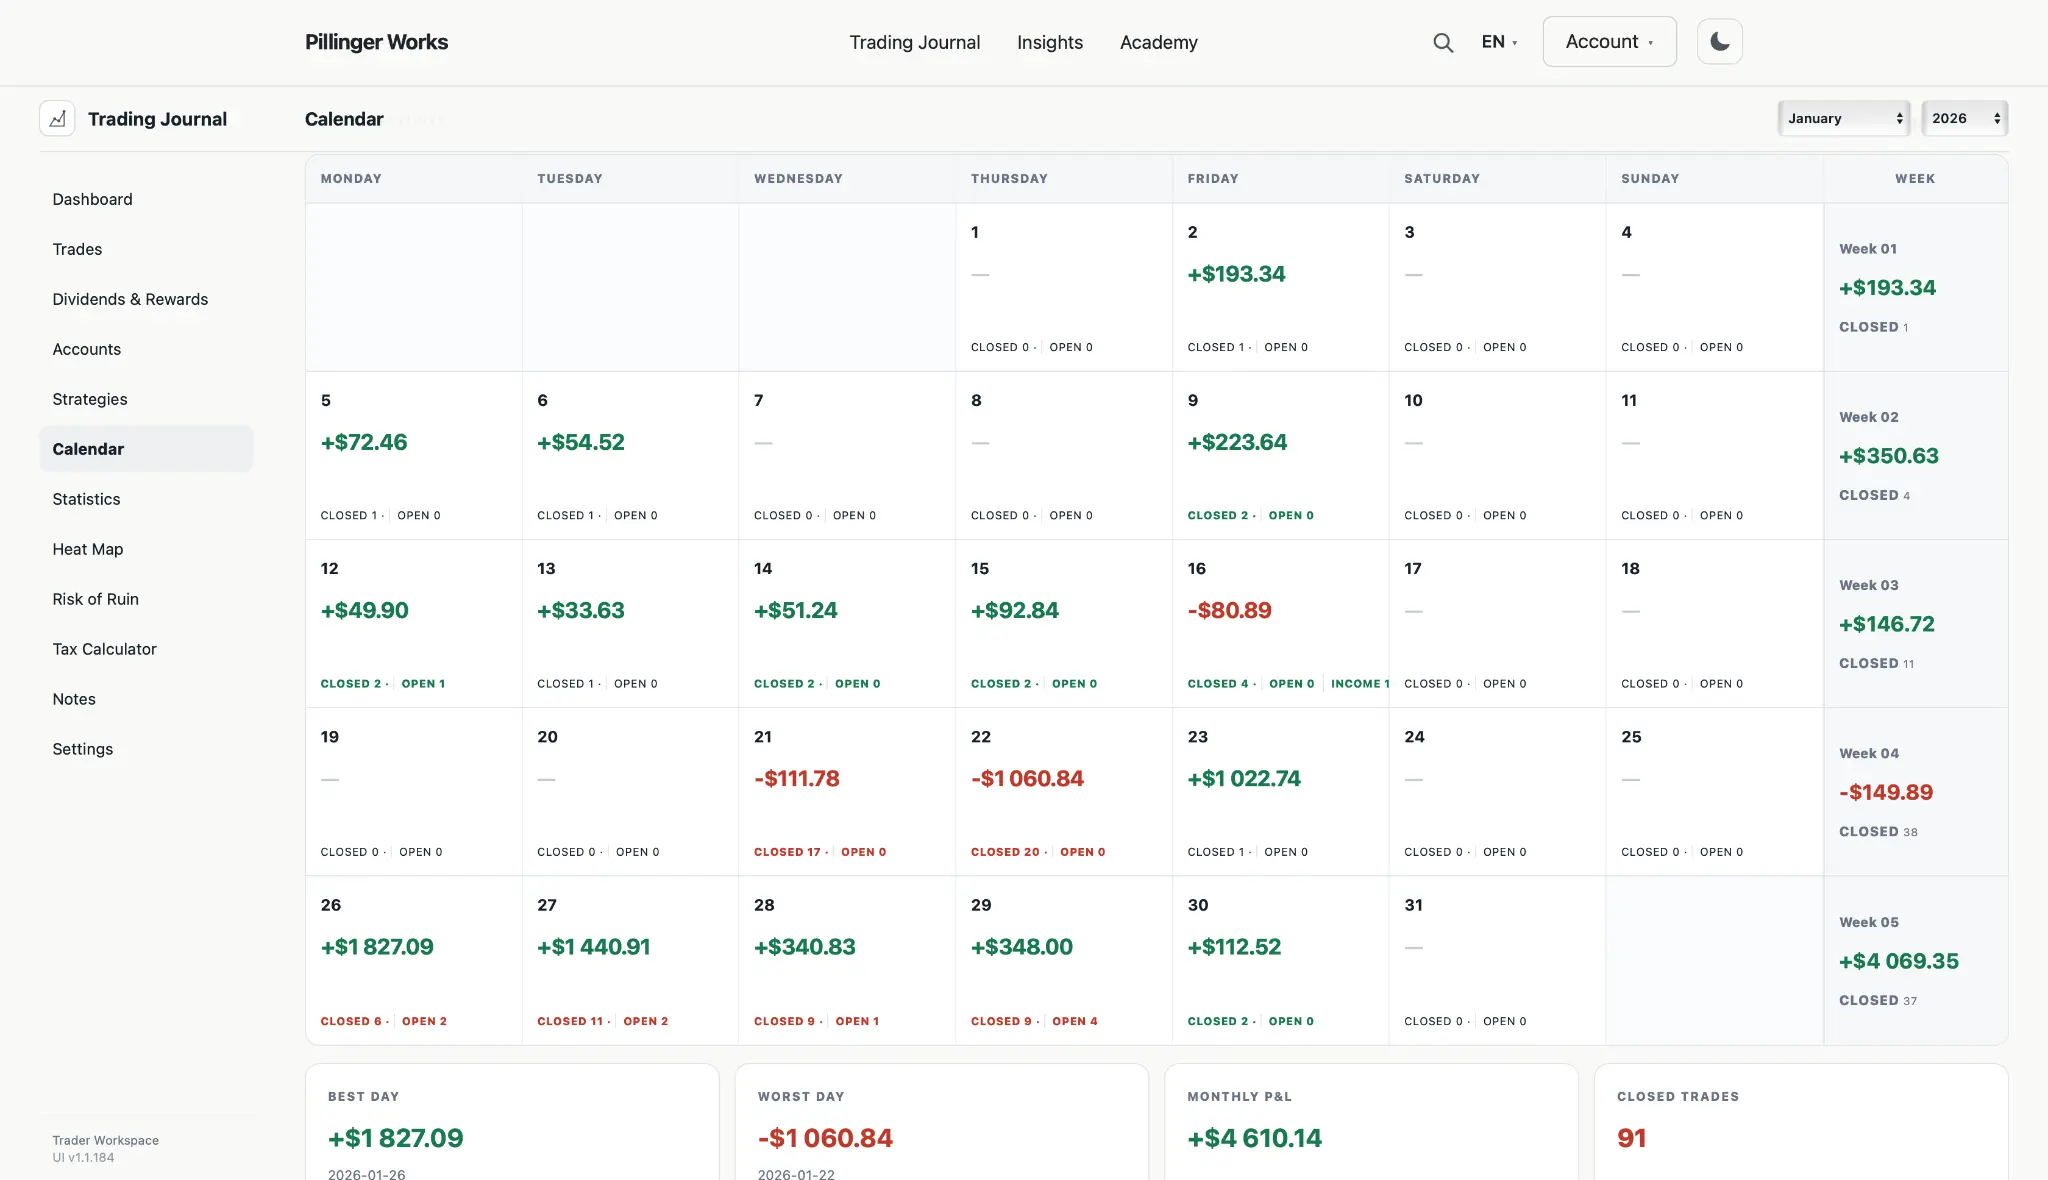Toggle dark mode moon icon
This screenshot has width=2048, height=1180.
click(1720, 42)
